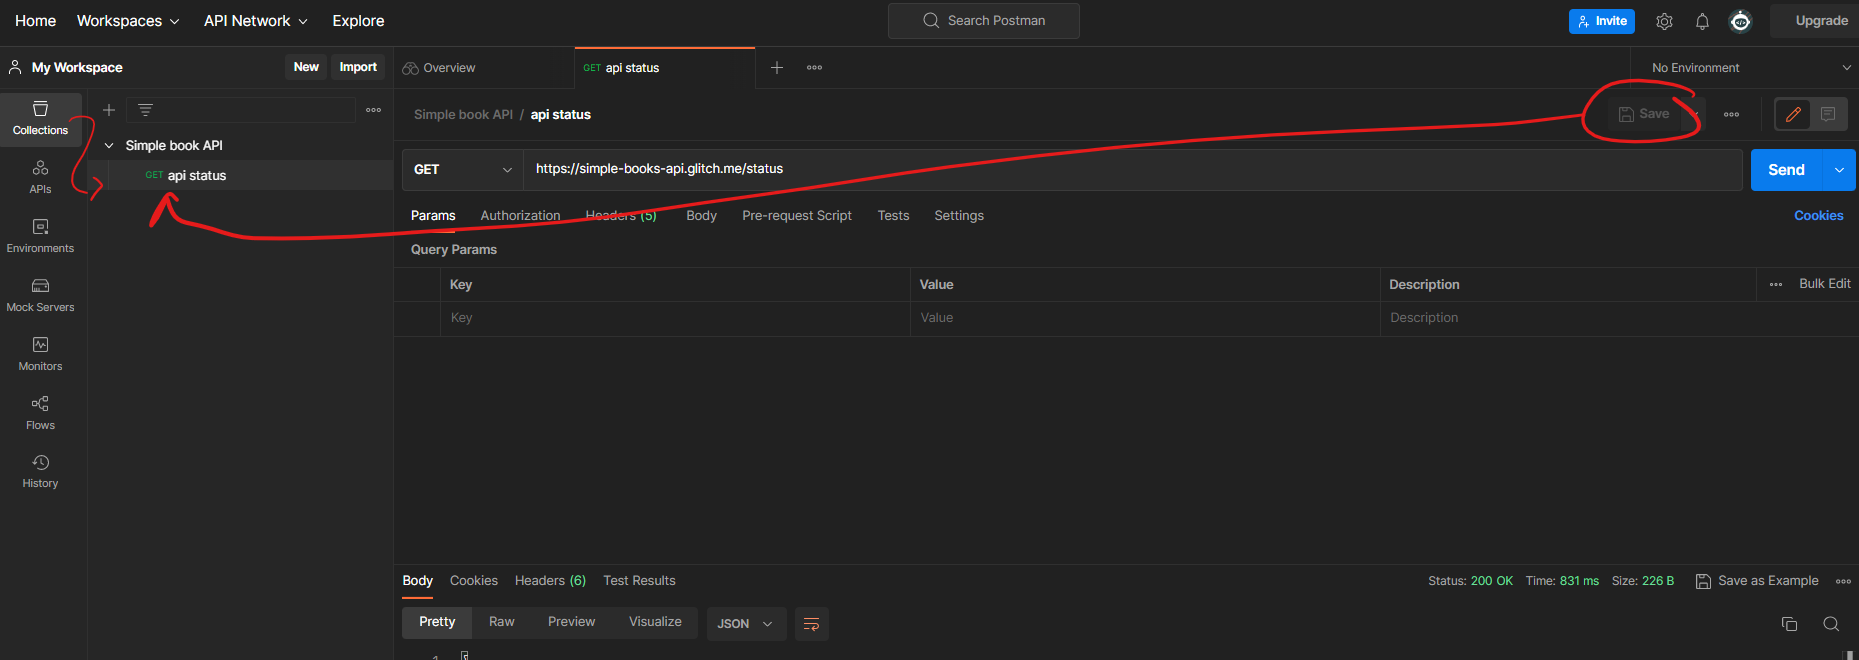Open the Cookies link beside Send

[1818, 216]
